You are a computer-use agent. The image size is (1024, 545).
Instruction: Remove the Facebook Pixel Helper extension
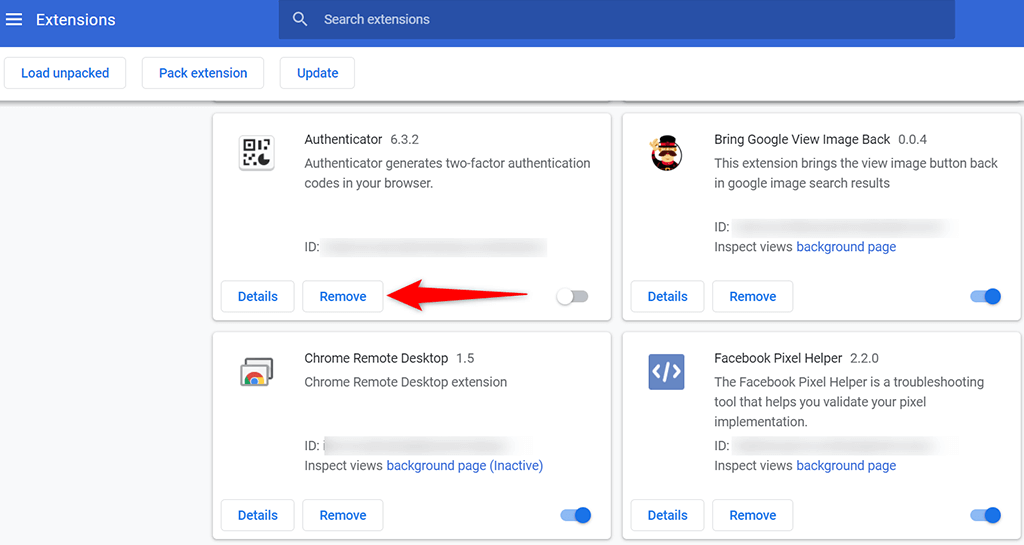point(753,515)
